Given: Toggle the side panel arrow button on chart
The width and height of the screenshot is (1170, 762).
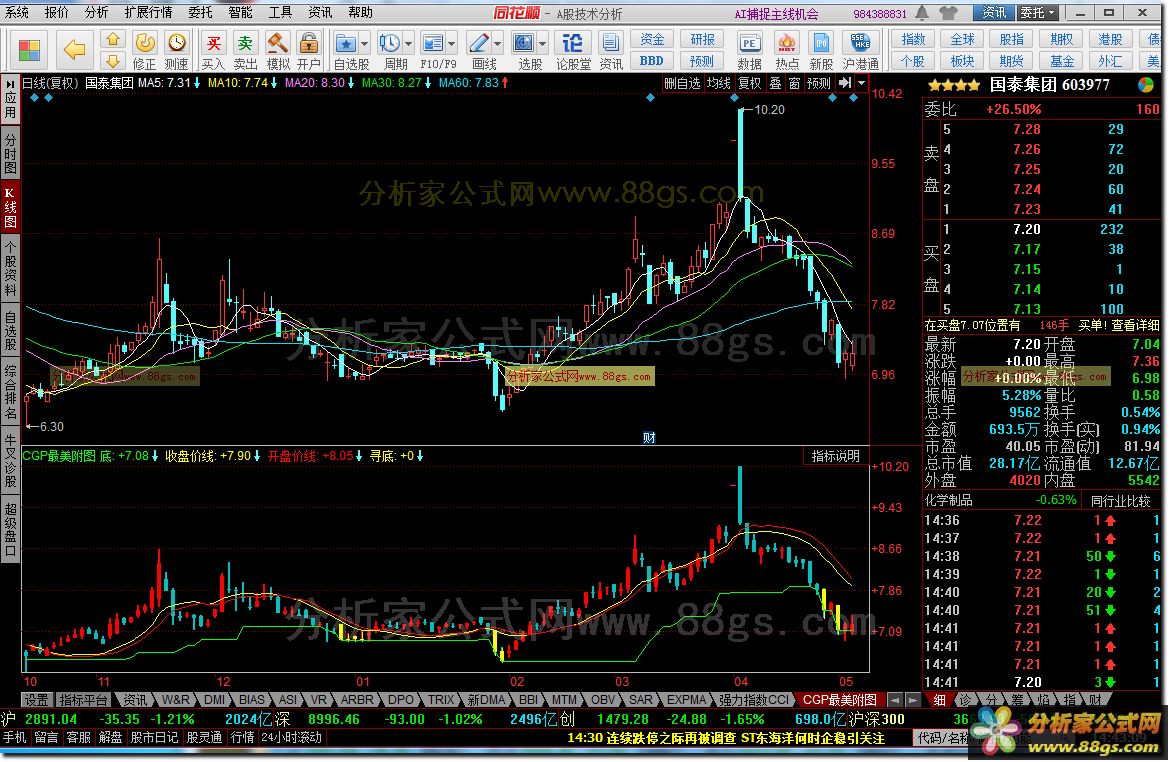Looking at the screenshot, I should tap(845, 83).
